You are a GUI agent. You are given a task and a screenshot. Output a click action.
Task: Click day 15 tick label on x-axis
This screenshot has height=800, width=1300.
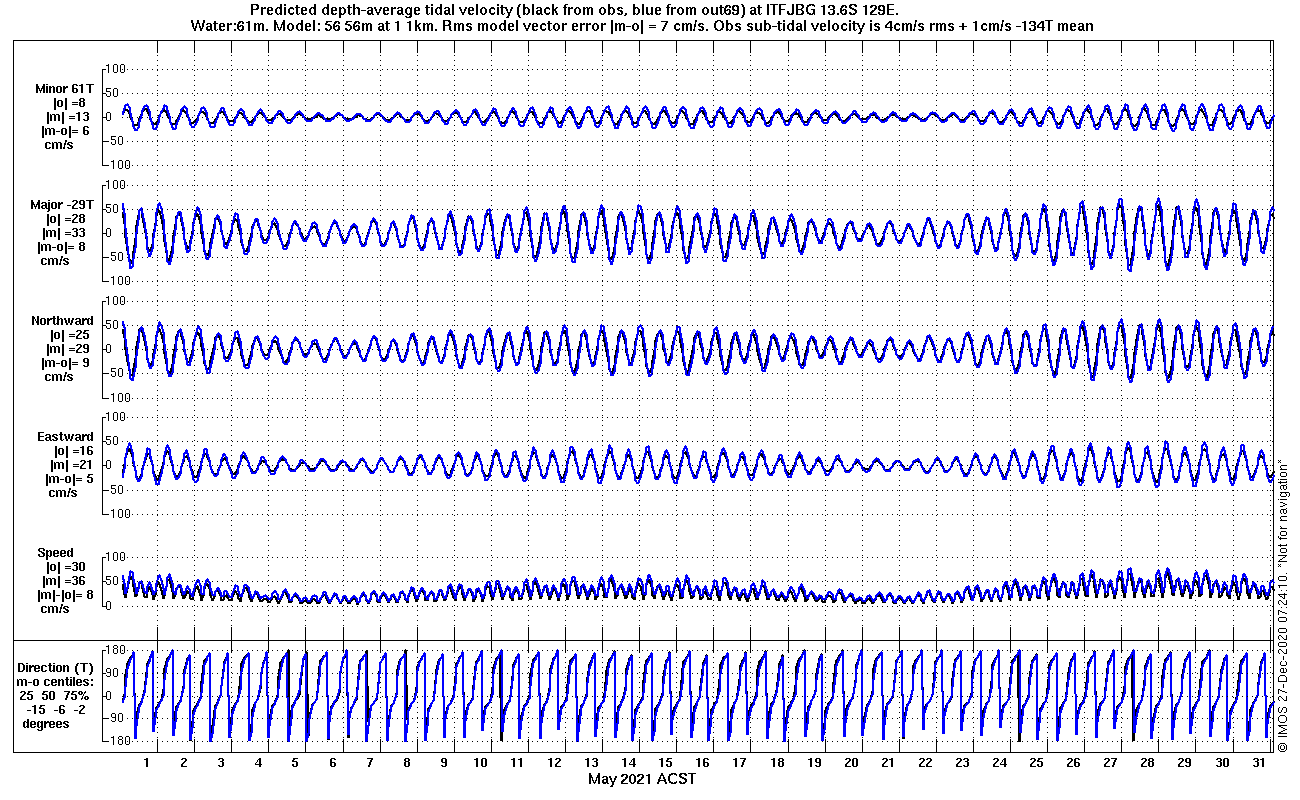coord(666,762)
